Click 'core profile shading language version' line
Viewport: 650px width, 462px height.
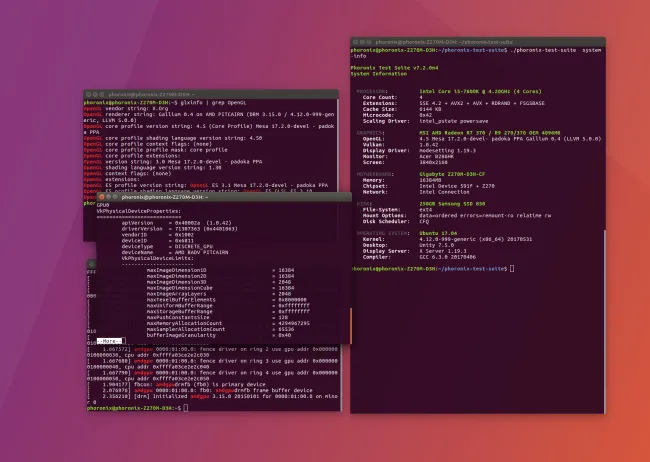coord(173,138)
